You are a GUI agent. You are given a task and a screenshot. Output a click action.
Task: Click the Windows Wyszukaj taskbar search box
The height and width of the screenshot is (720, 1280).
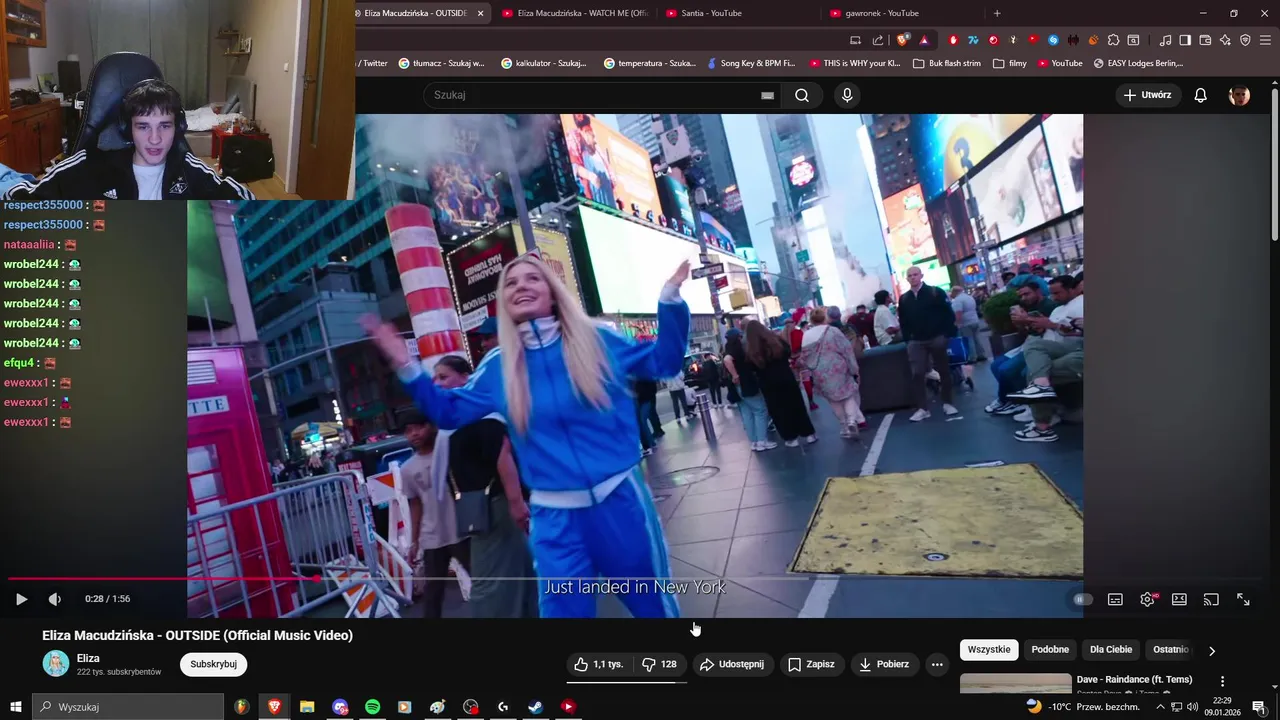[x=128, y=706]
